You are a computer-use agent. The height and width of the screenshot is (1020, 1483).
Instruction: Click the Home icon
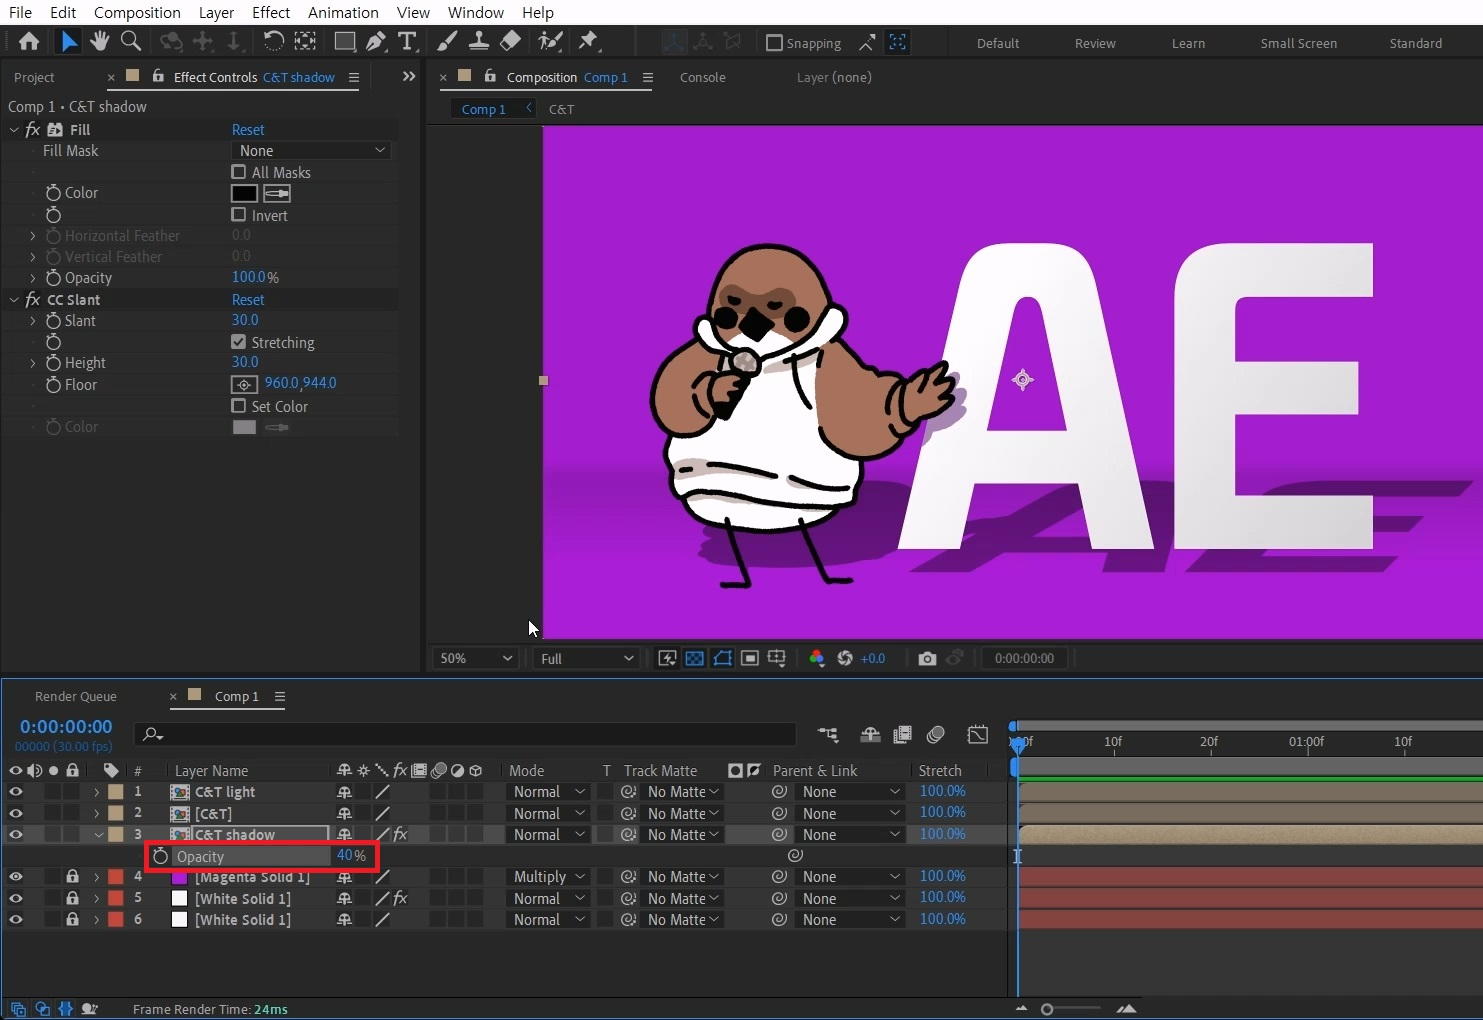[29, 41]
